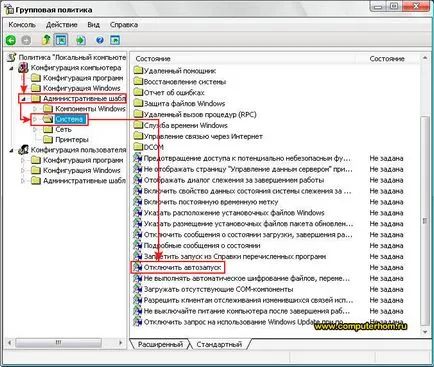Click policy icon of Включить постоянную временную метку
This screenshot has width=434, height=367.
pyautogui.click(x=138, y=202)
